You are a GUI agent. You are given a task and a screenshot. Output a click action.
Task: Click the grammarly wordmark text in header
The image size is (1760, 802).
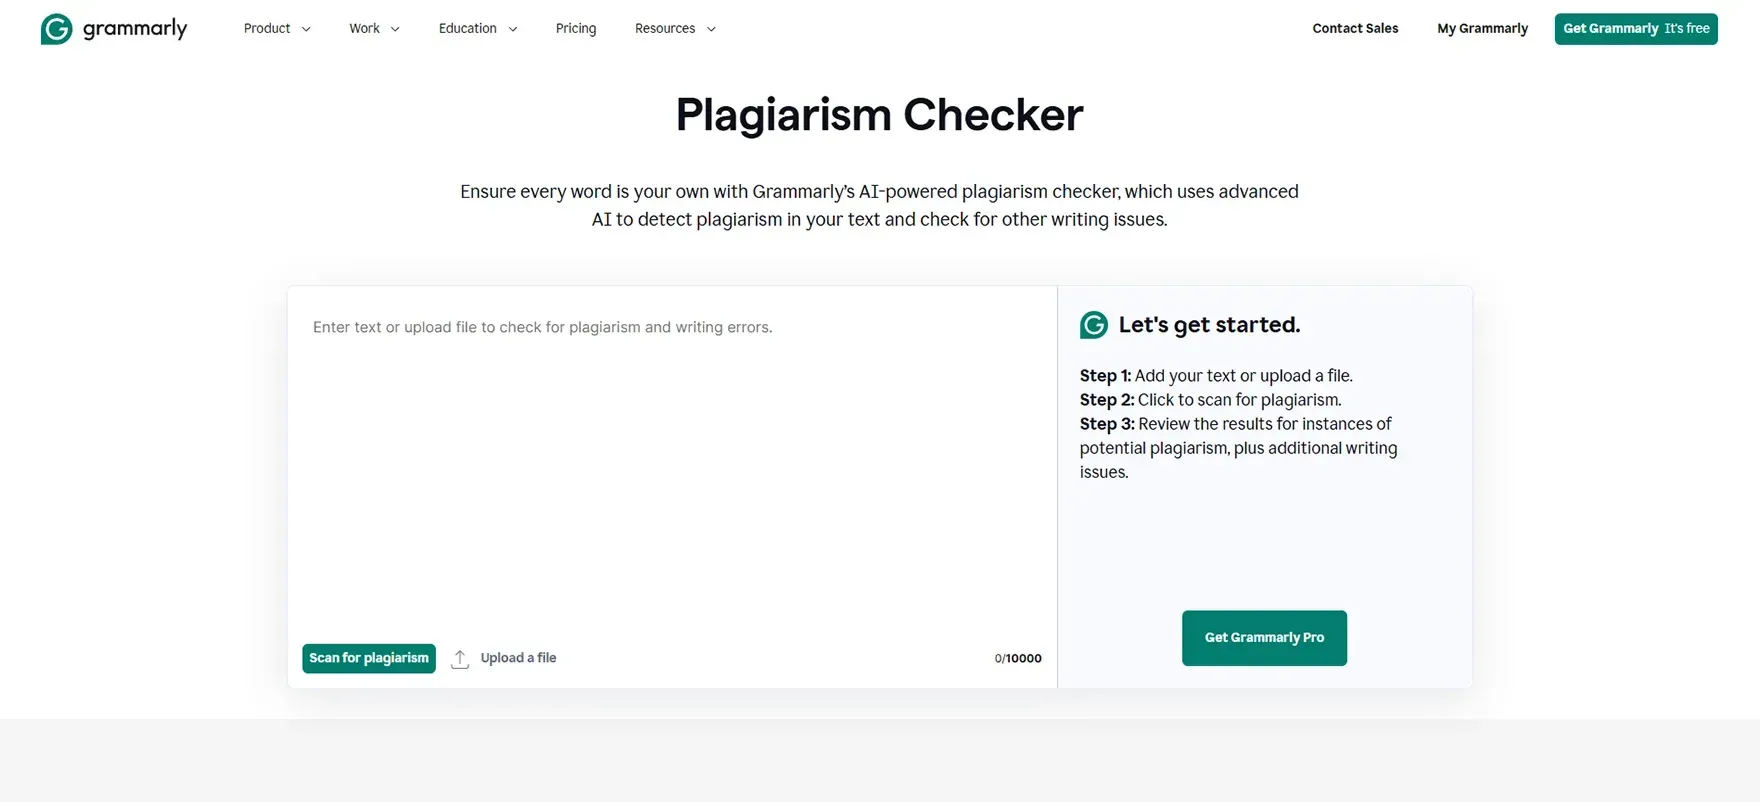point(135,29)
